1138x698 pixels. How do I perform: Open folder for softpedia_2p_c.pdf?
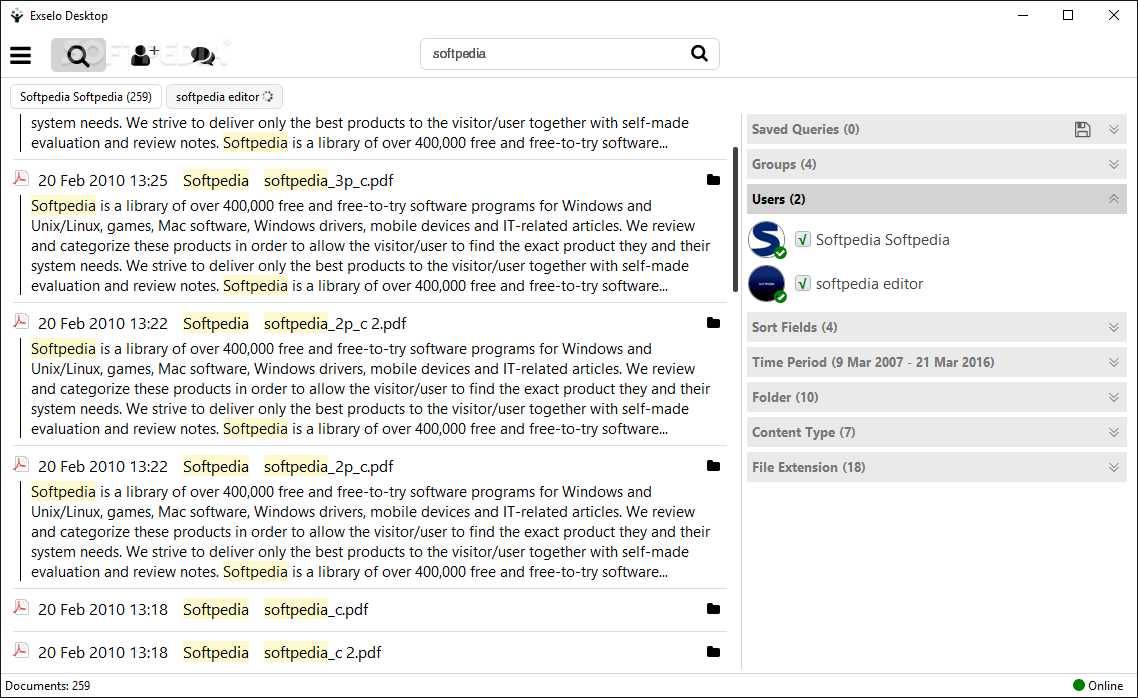point(713,466)
